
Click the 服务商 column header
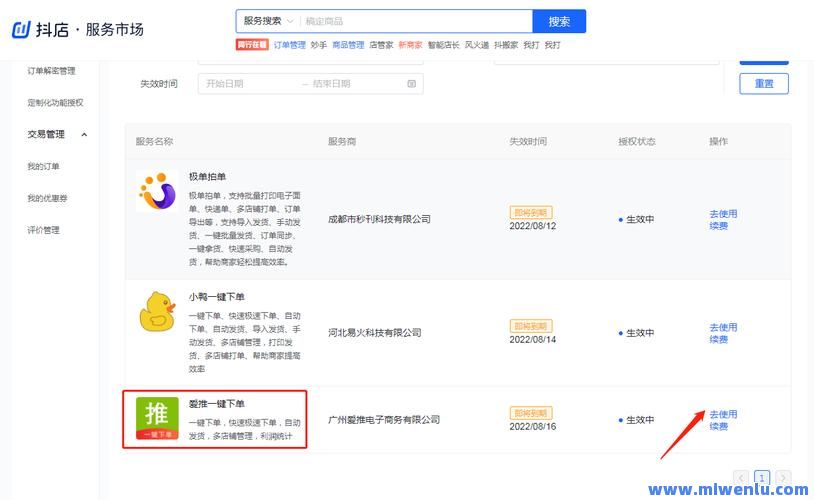point(342,141)
